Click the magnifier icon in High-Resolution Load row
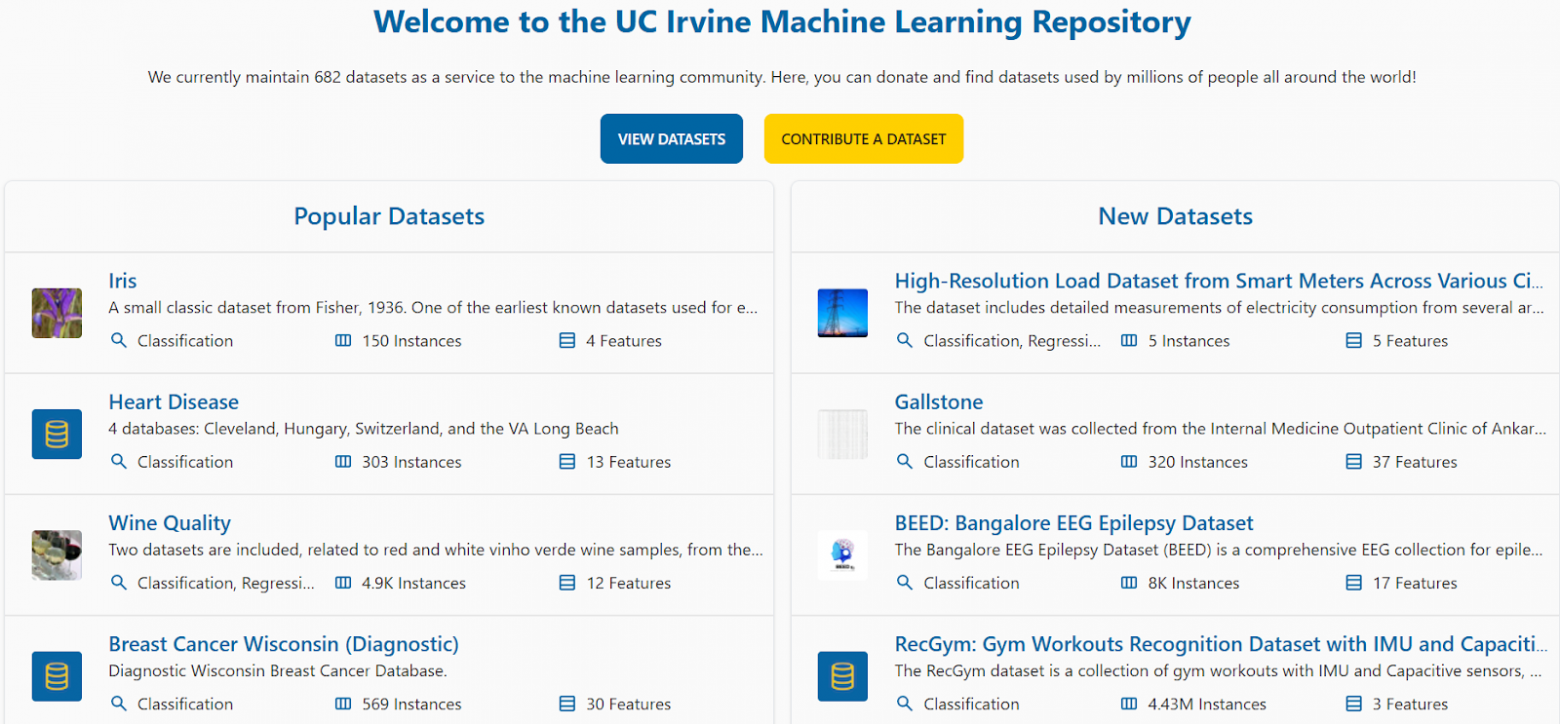 (x=905, y=341)
